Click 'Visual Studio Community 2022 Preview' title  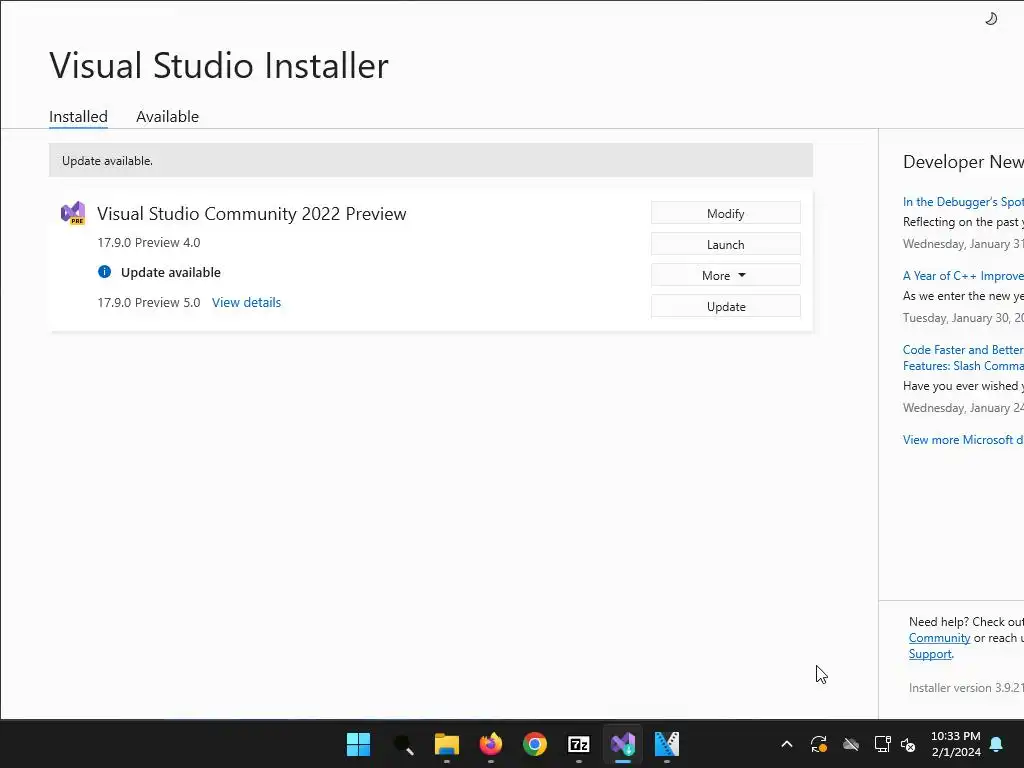click(251, 214)
